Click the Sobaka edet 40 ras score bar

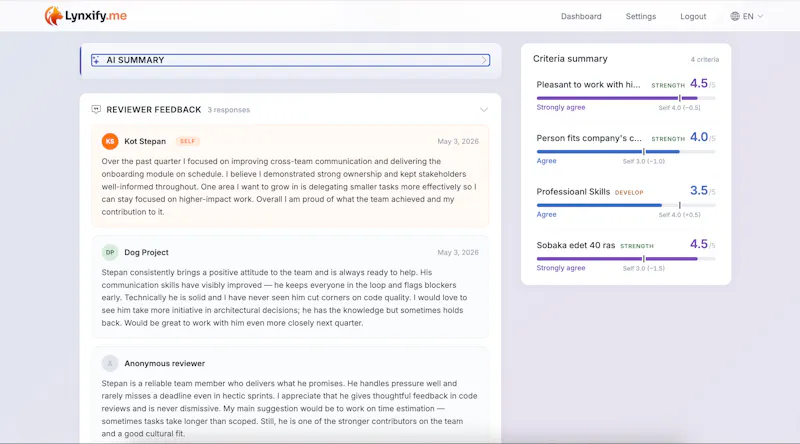tap(626, 259)
